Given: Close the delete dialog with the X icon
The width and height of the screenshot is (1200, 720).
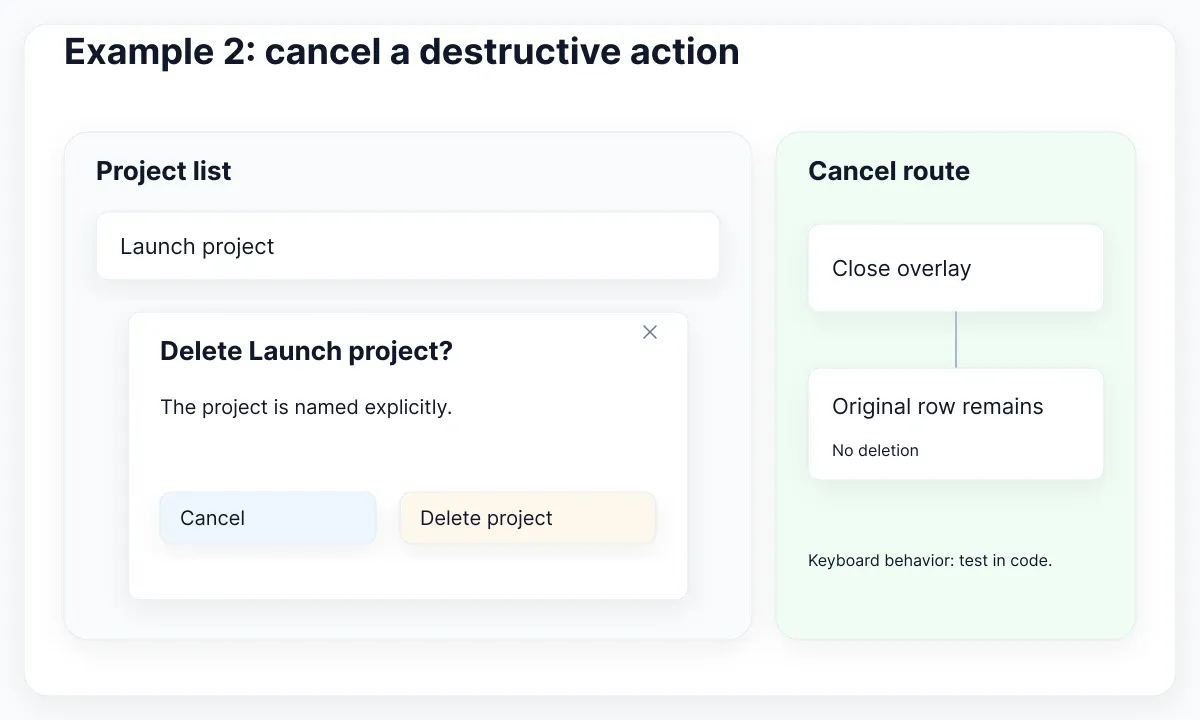Looking at the screenshot, I should point(650,332).
